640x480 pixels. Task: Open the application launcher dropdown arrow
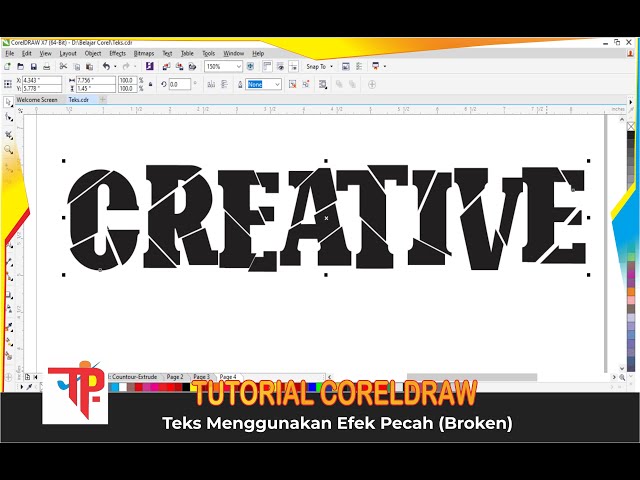[384, 66]
